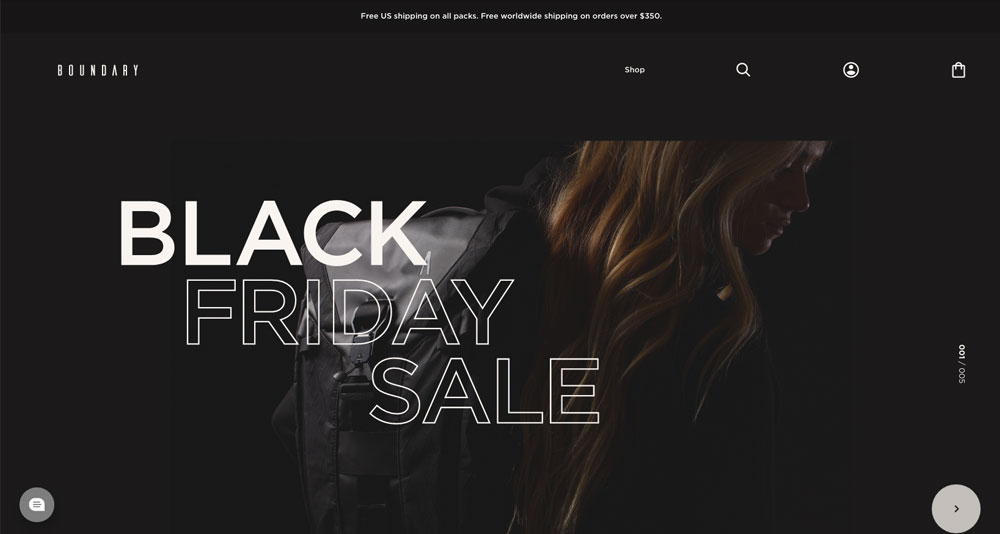The width and height of the screenshot is (1000, 534).
Task: Click the free shipping announcement banner
Action: (511, 16)
